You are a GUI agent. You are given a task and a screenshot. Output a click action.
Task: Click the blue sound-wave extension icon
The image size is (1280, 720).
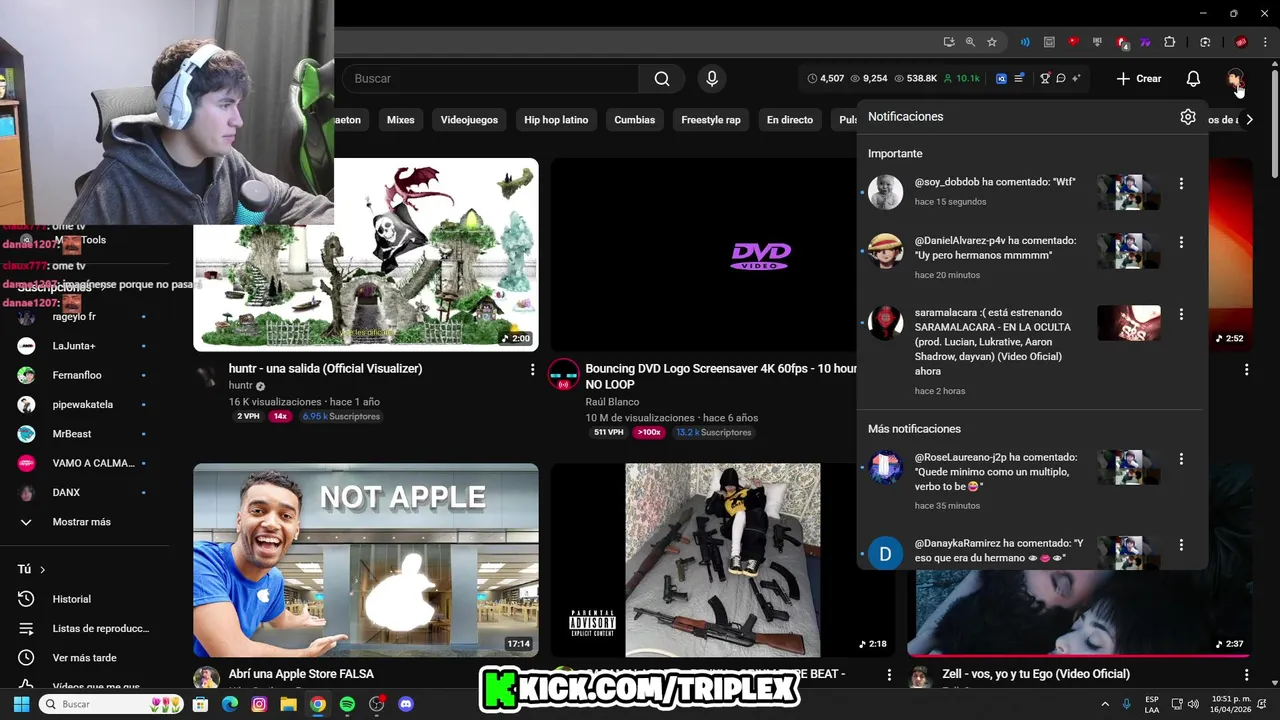tap(1025, 42)
